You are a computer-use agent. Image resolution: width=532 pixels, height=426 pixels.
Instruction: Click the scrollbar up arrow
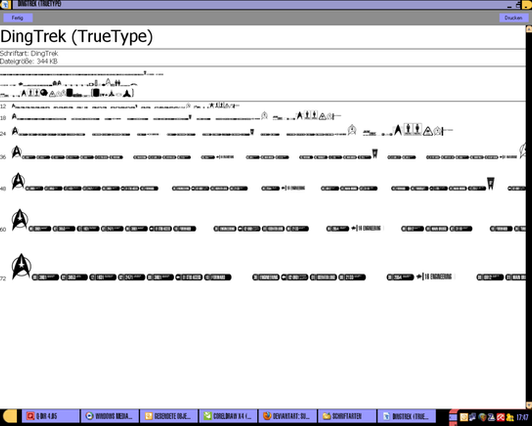(x=529, y=29)
